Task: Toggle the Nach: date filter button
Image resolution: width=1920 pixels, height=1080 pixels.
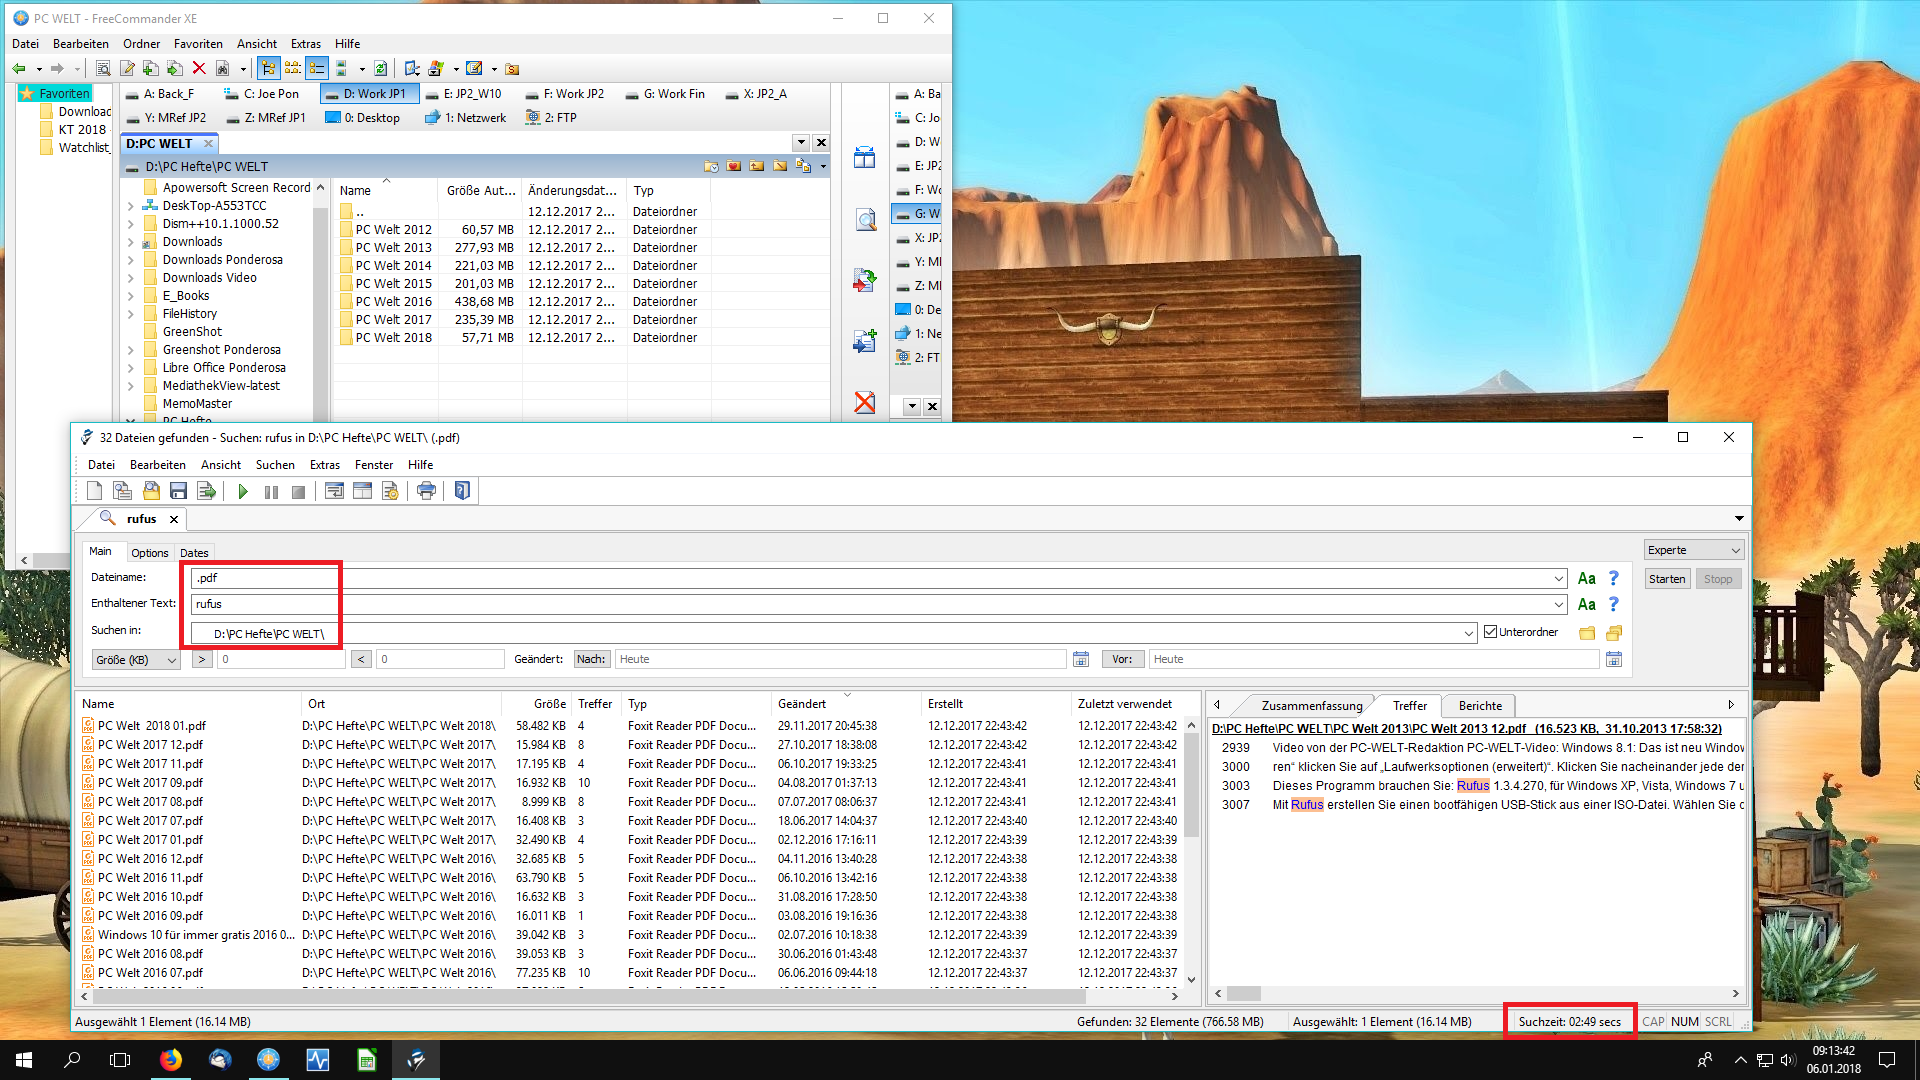Action: pyautogui.click(x=590, y=659)
